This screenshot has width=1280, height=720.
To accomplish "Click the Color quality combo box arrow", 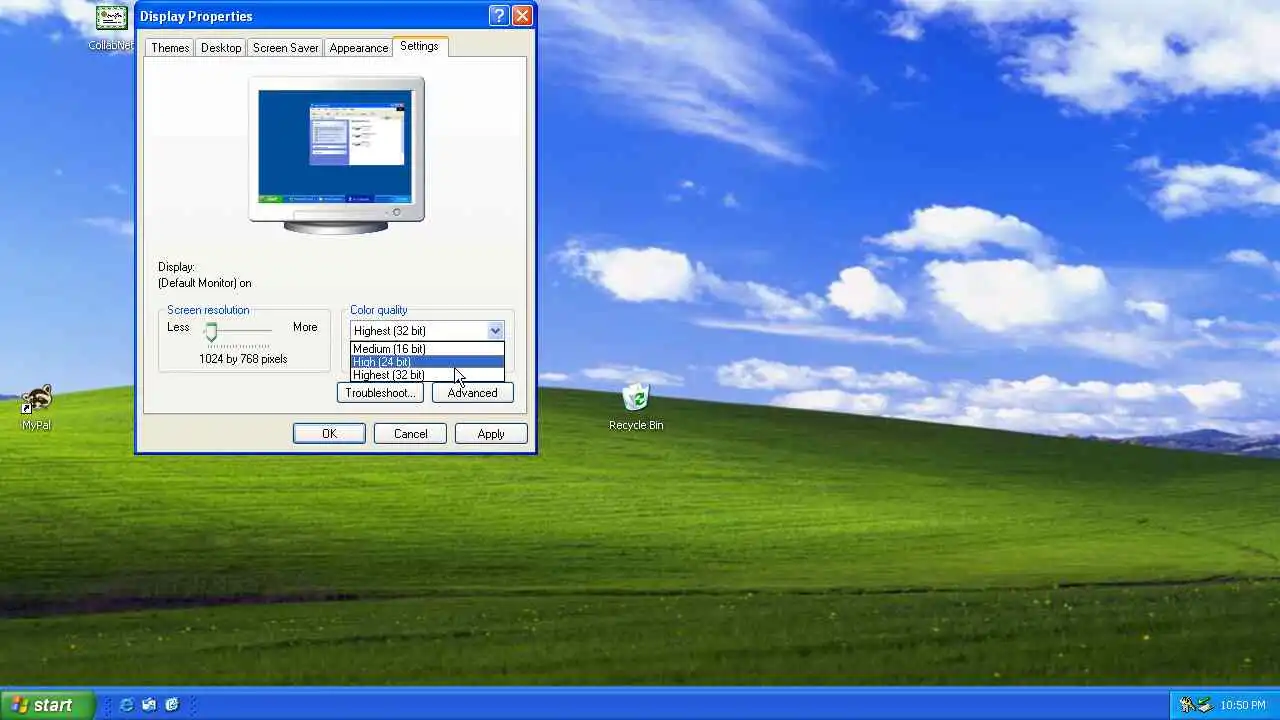I will (x=495, y=331).
